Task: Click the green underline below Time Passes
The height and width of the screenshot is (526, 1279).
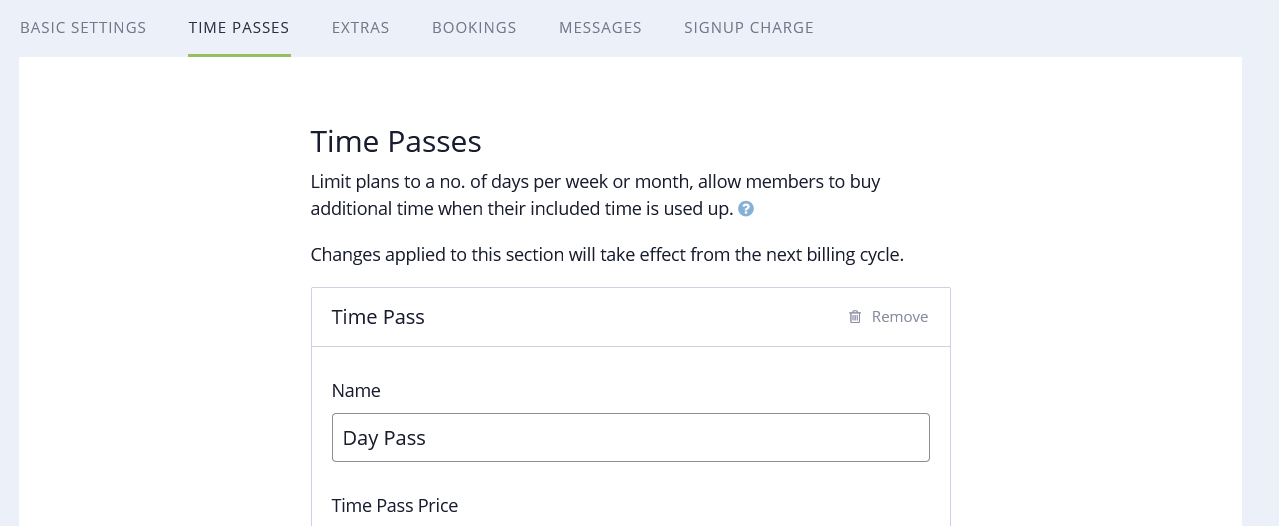Action: click(x=239, y=55)
